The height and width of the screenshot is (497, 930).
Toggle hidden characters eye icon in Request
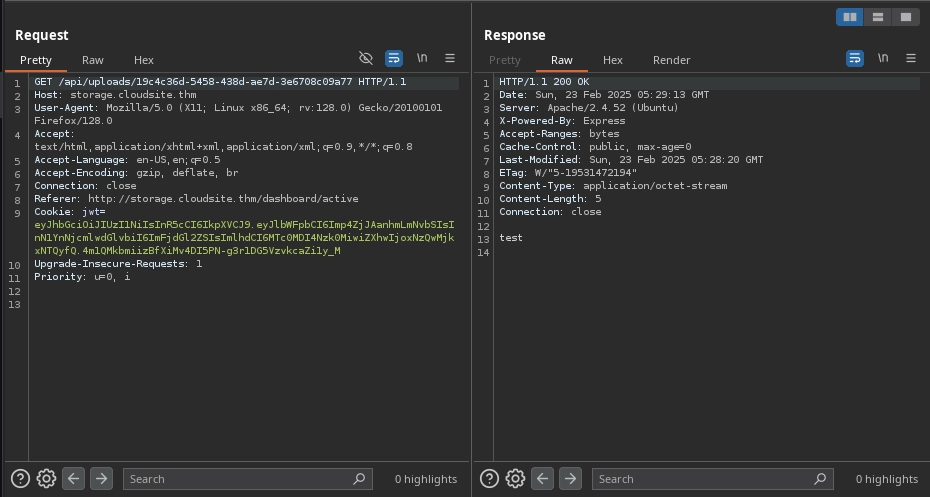click(x=366, y=59)
